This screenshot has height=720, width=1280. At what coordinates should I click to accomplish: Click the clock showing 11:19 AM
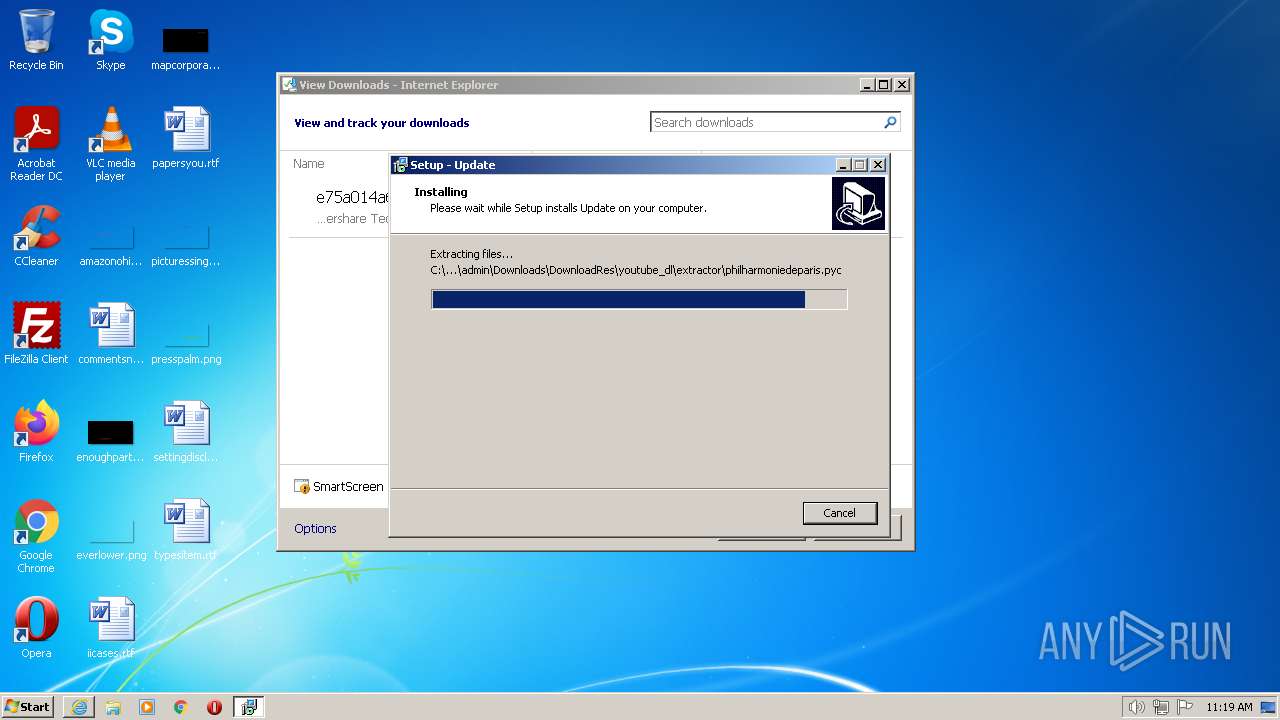coord(1229,707)
